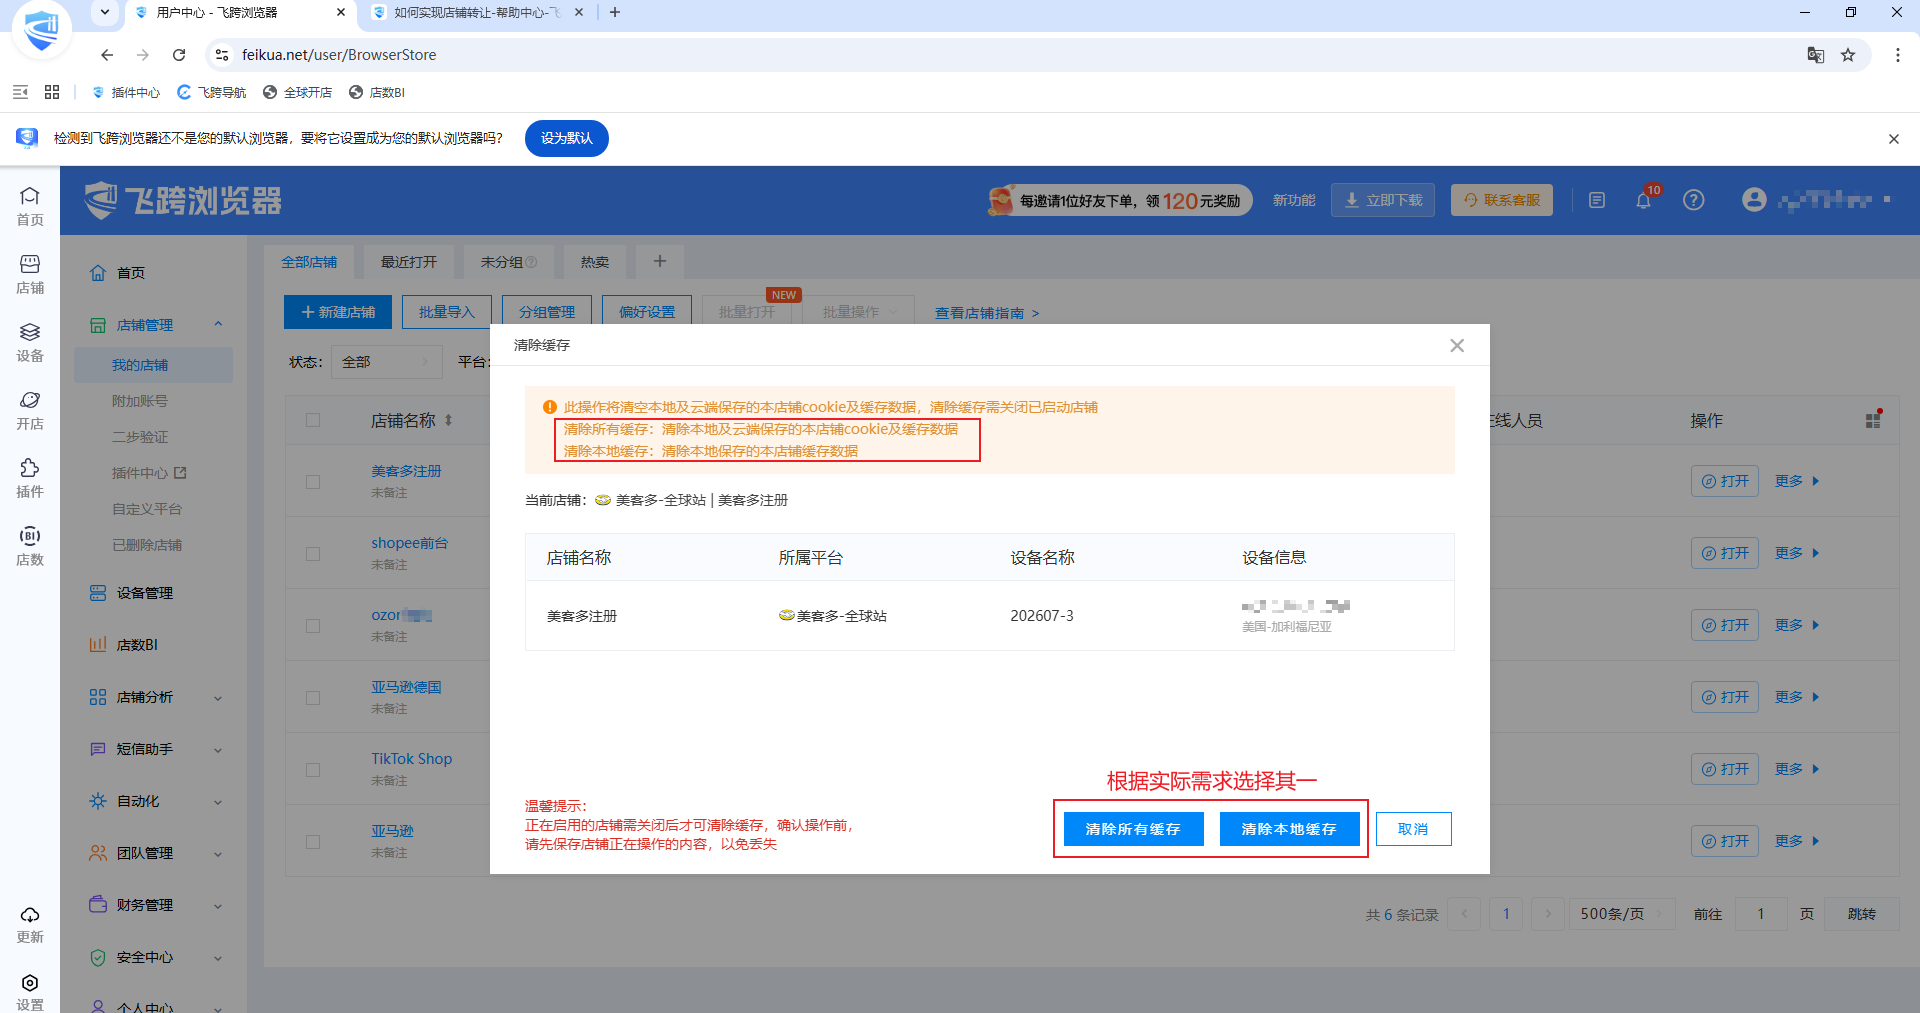
Task: Open the 500条/页 page size dropdown
Action: click(1621, 914)
